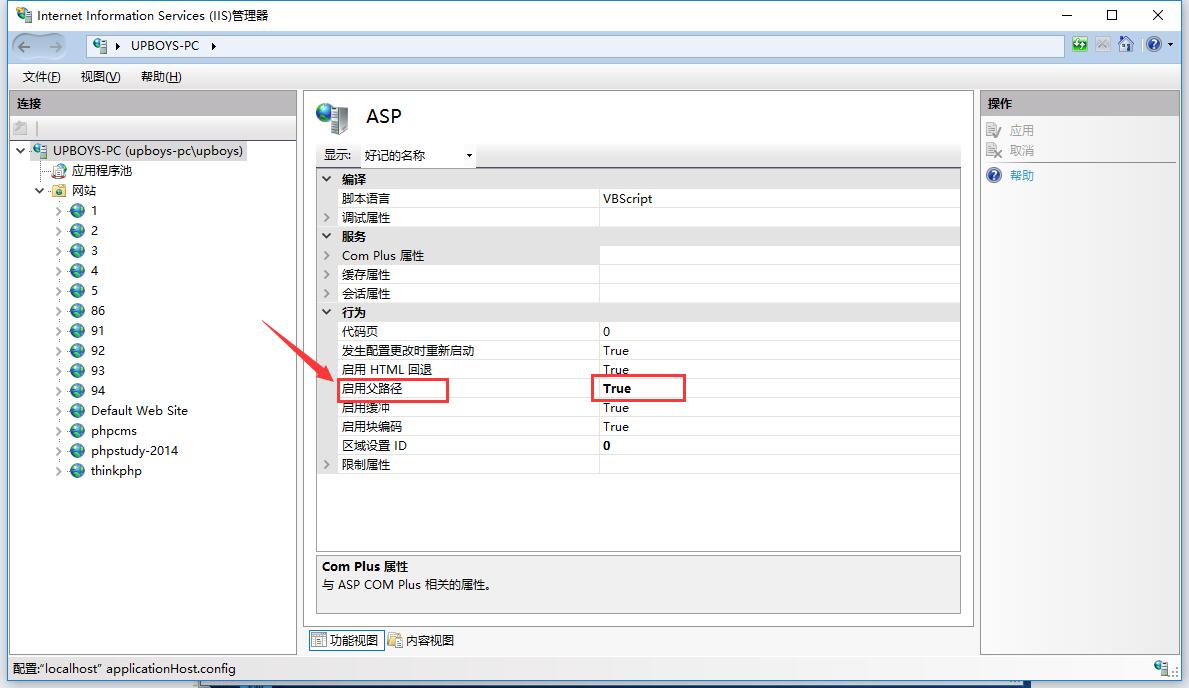Screen dimensions: 1189x688
Task: Click the server icon in address bar
Action: click(x=99, y=46)
